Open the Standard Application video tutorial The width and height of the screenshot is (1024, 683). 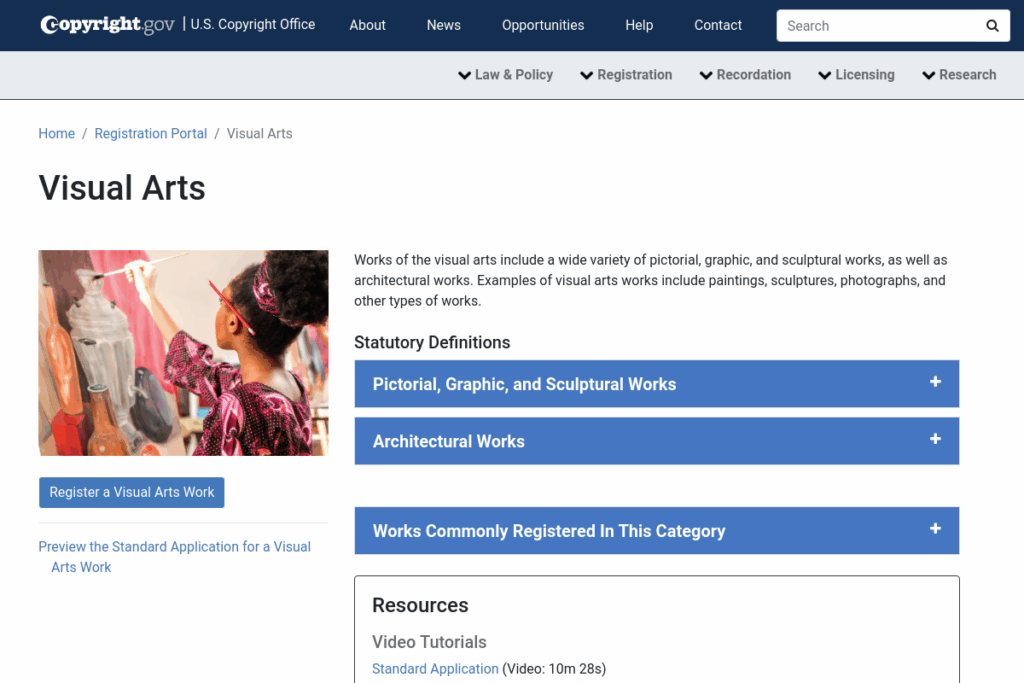click(435, 668)
